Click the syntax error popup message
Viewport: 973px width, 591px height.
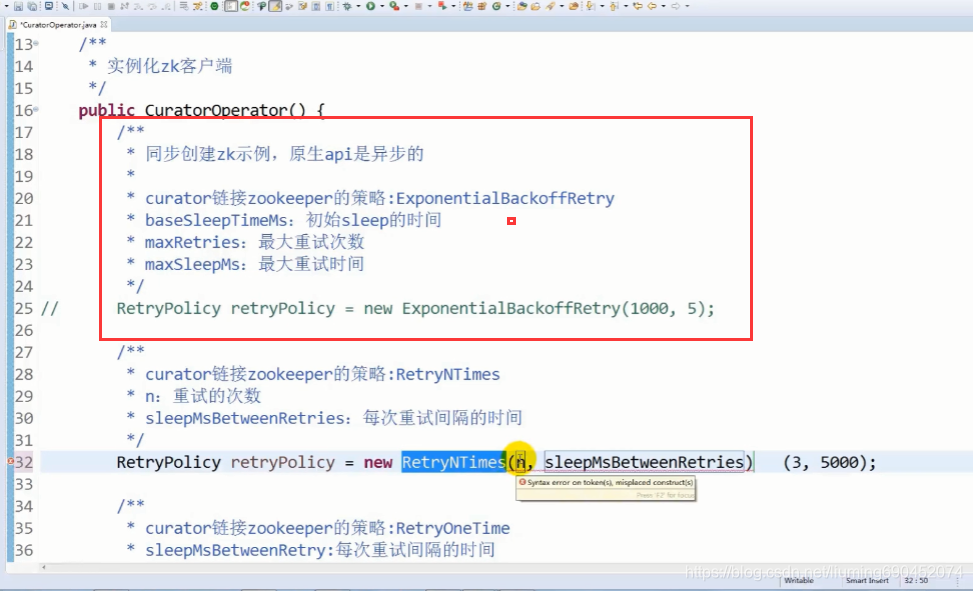605,486
